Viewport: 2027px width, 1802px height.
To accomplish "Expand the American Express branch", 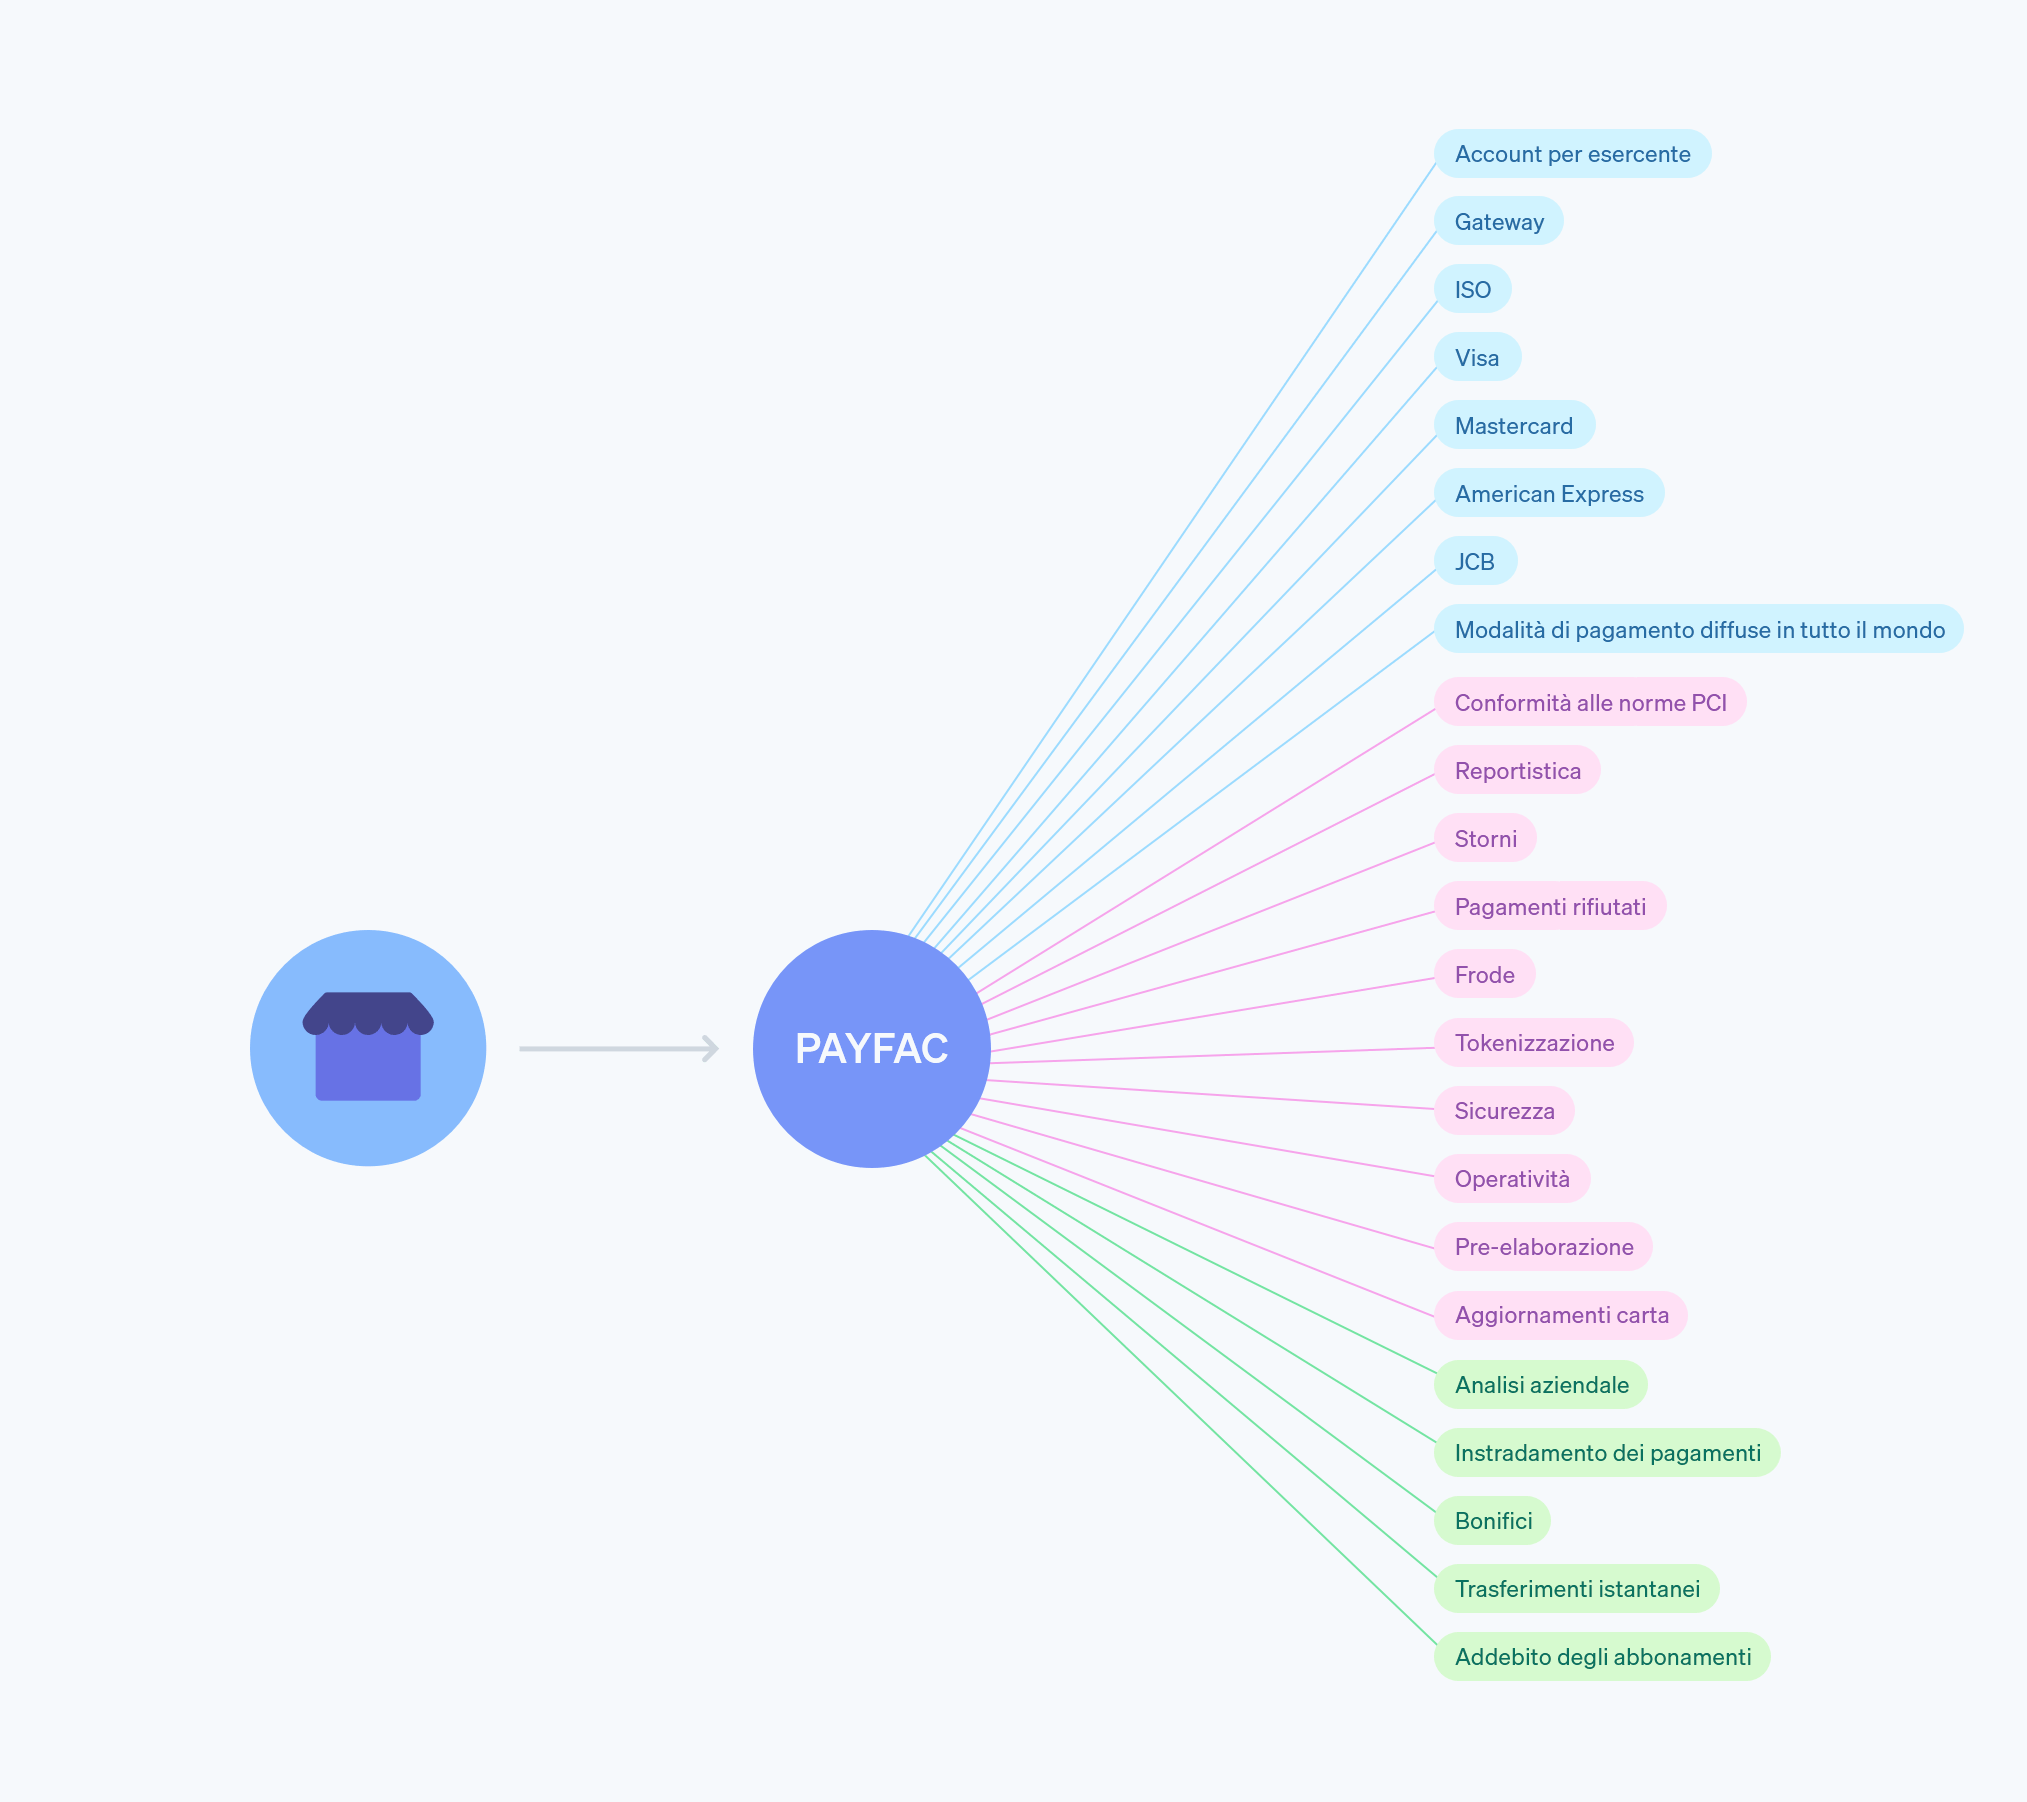I will [x=1552, y=494].
